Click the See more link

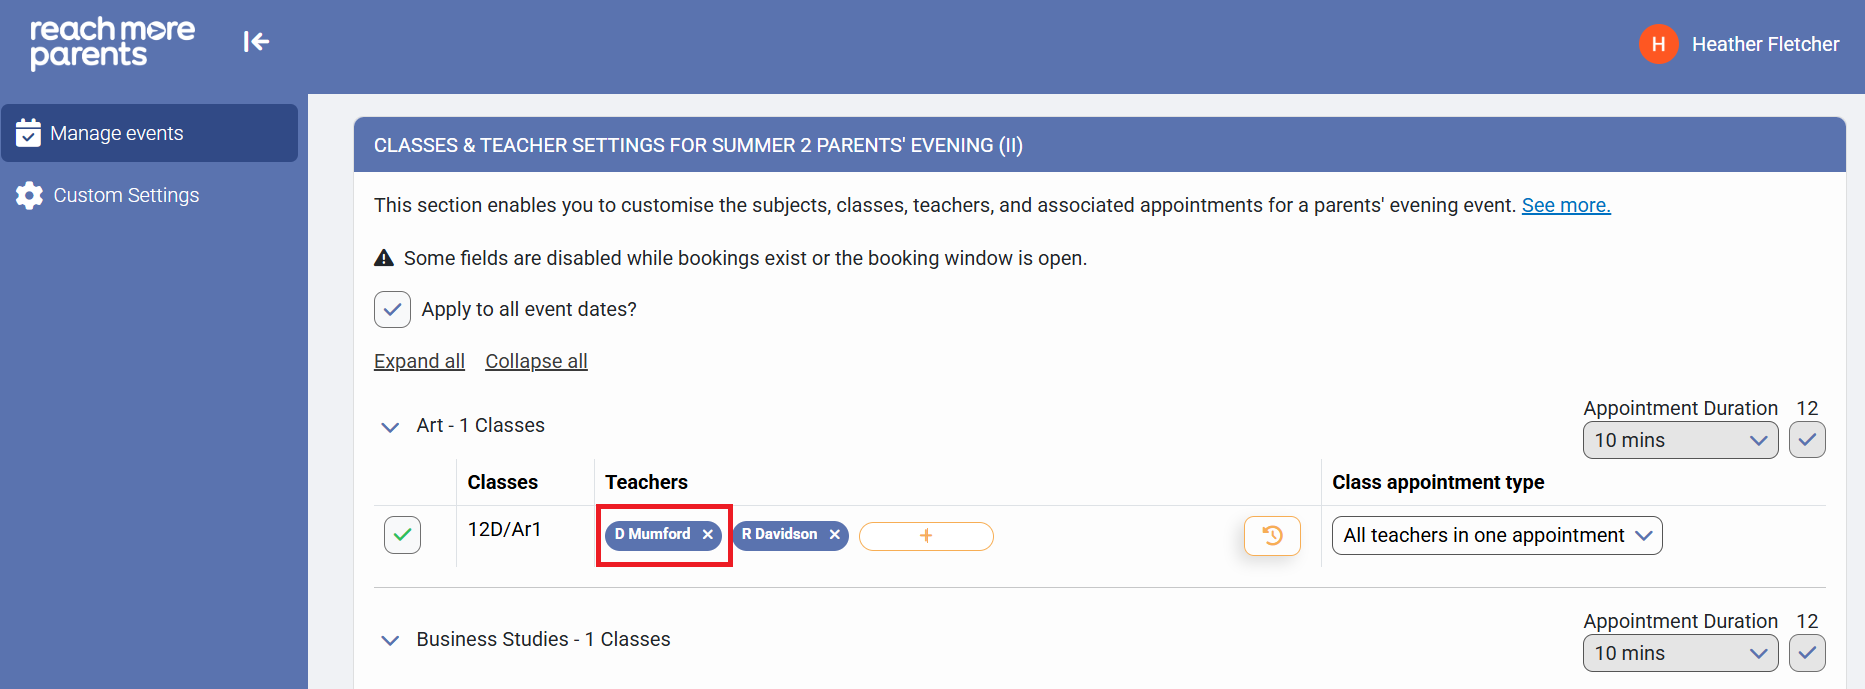(x=1565, y=205)
